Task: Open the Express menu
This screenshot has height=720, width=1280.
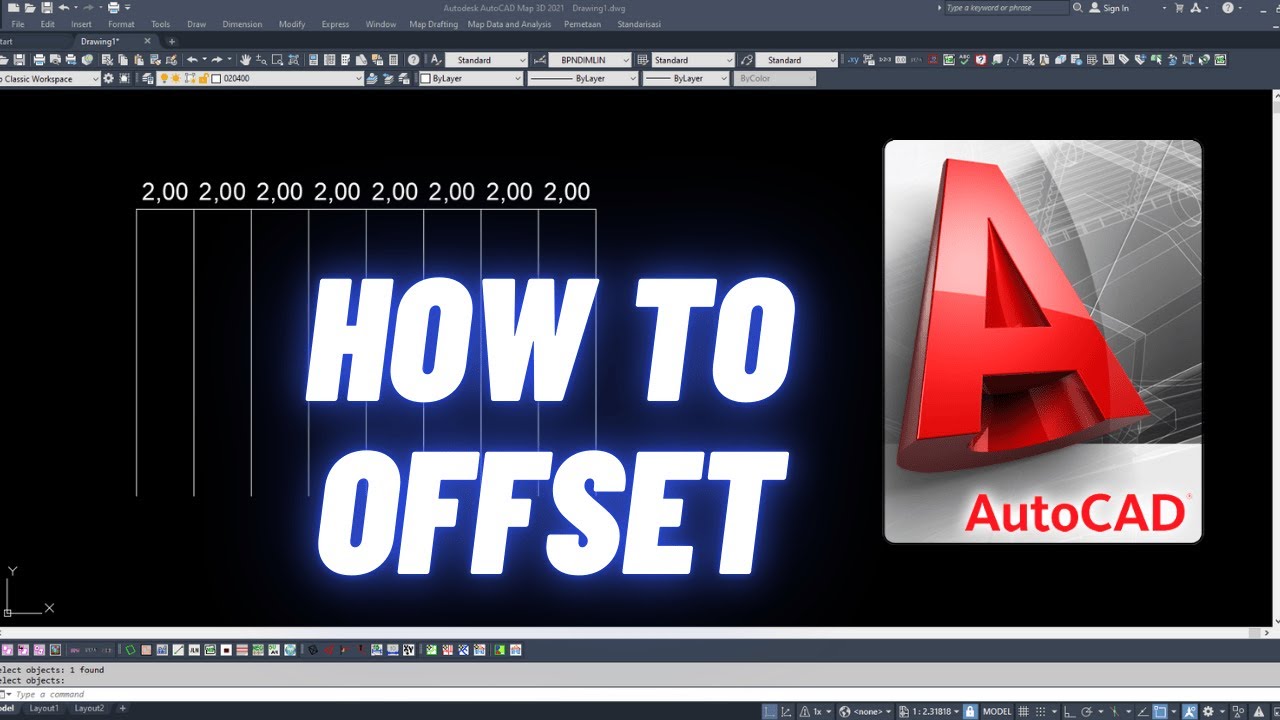Action: (335, 24)
